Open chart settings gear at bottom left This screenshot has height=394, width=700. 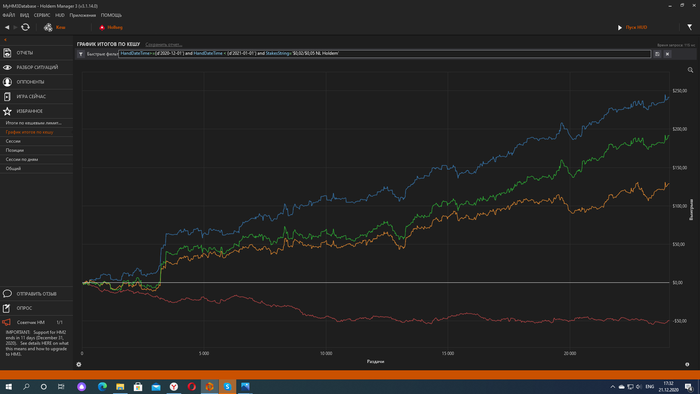[79, 365]
